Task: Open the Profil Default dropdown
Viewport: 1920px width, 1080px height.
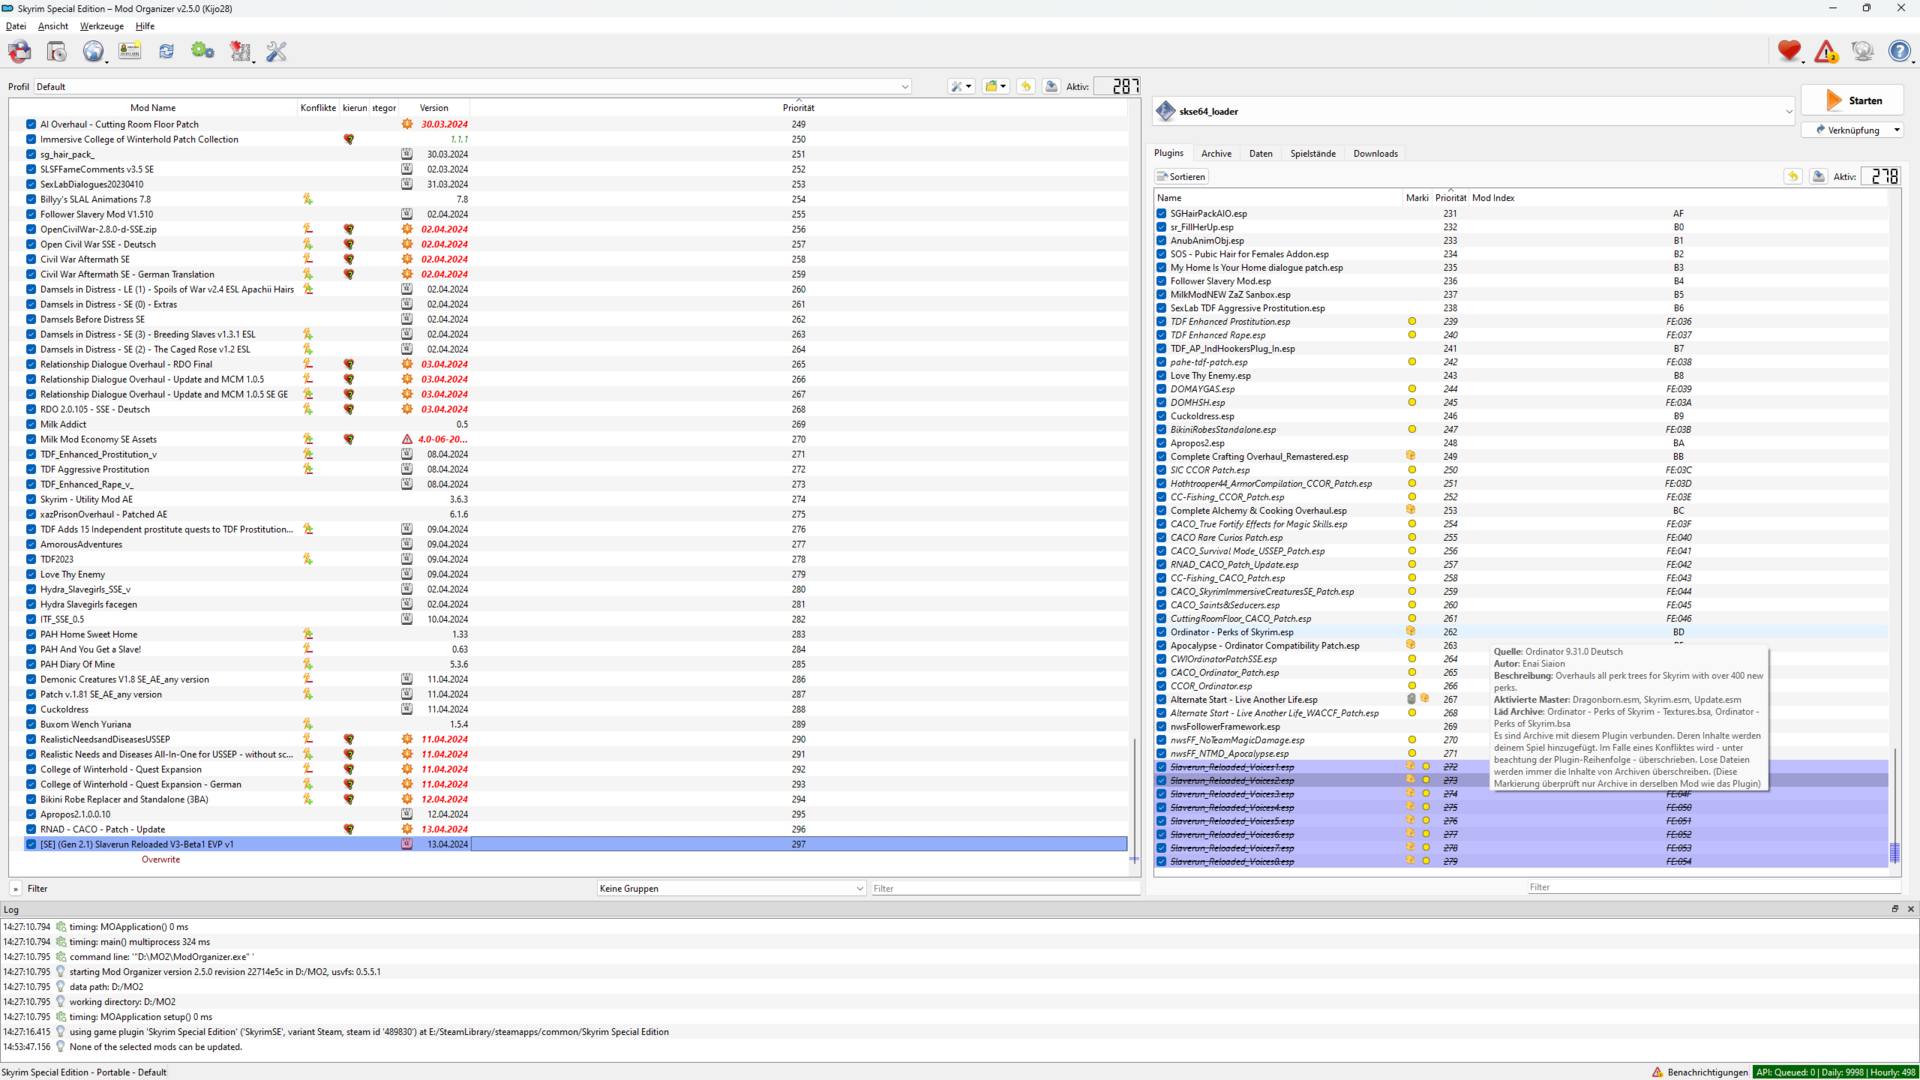Action: [472, 87]
